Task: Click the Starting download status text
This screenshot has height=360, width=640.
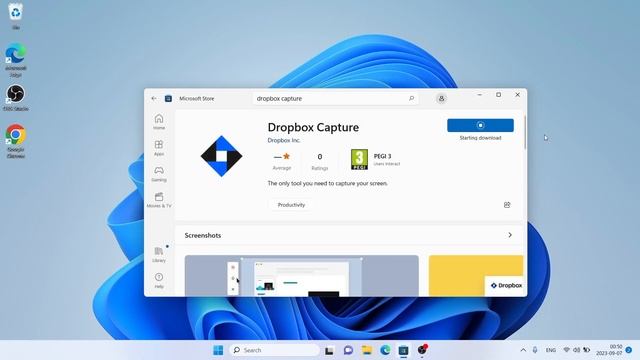Action: pyautogui.click(x=480, y=138)
